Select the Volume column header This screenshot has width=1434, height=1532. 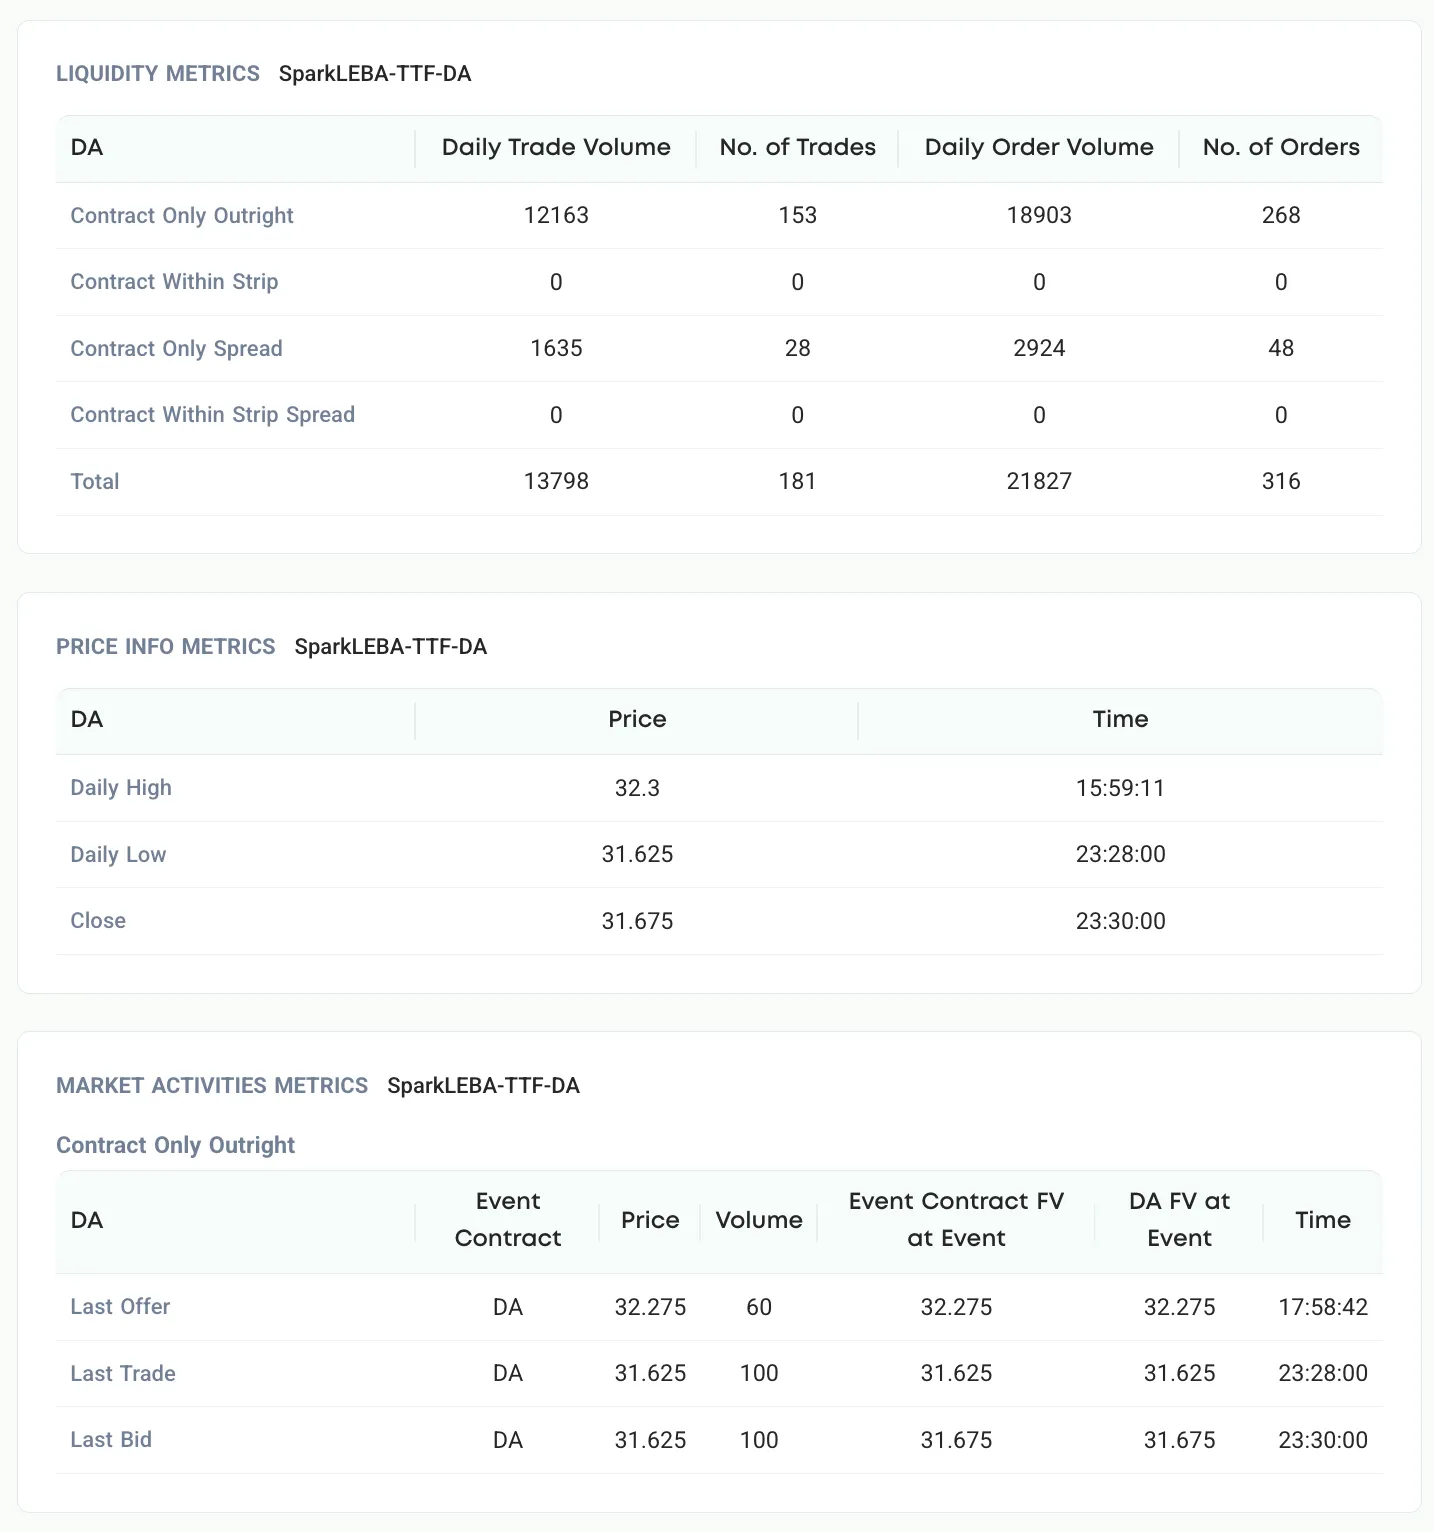[x=759, y=1220]
